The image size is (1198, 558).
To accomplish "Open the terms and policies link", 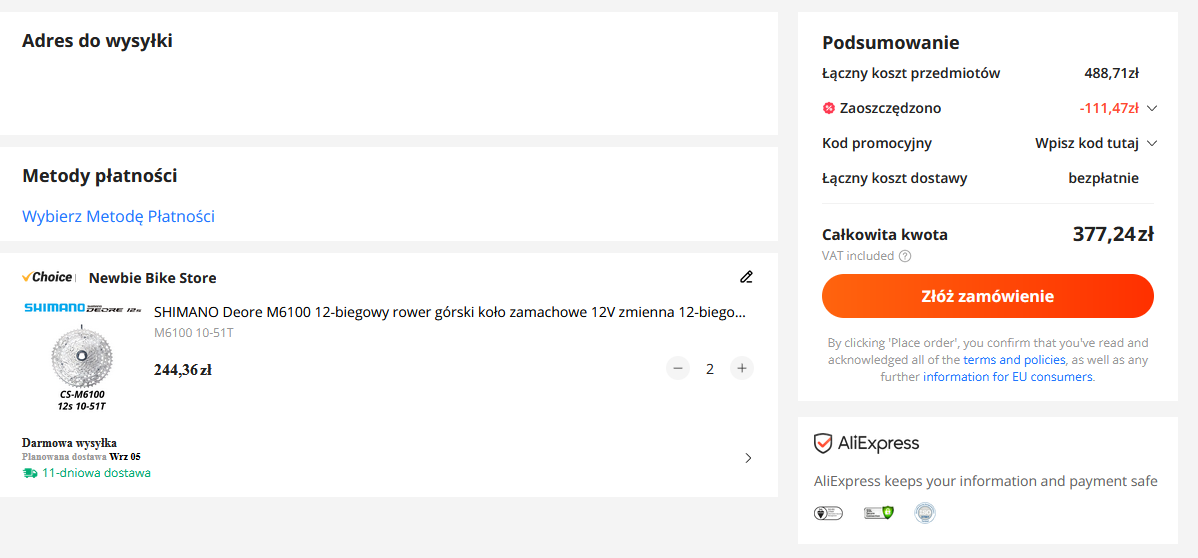I will [x=1015, y=360].
